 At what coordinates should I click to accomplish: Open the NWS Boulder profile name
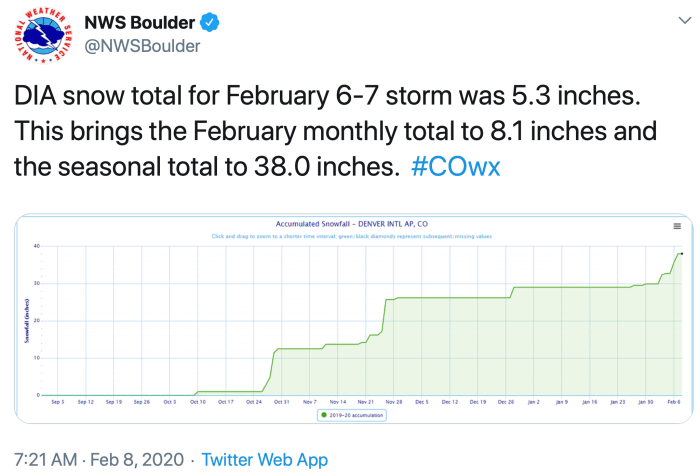tap(139, 23)
